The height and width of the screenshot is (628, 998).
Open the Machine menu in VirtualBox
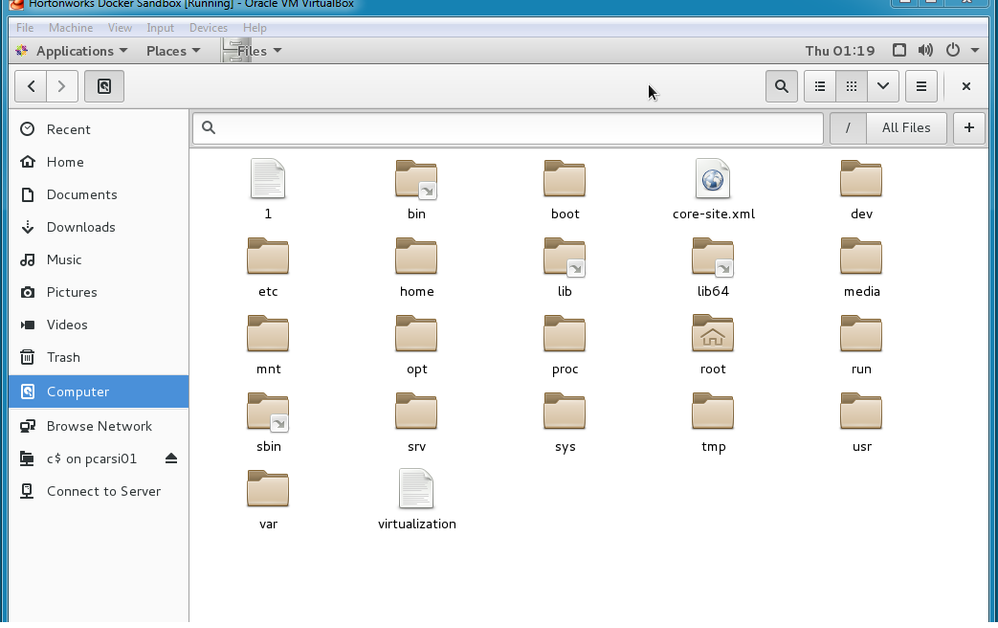[x=70, y=28]
